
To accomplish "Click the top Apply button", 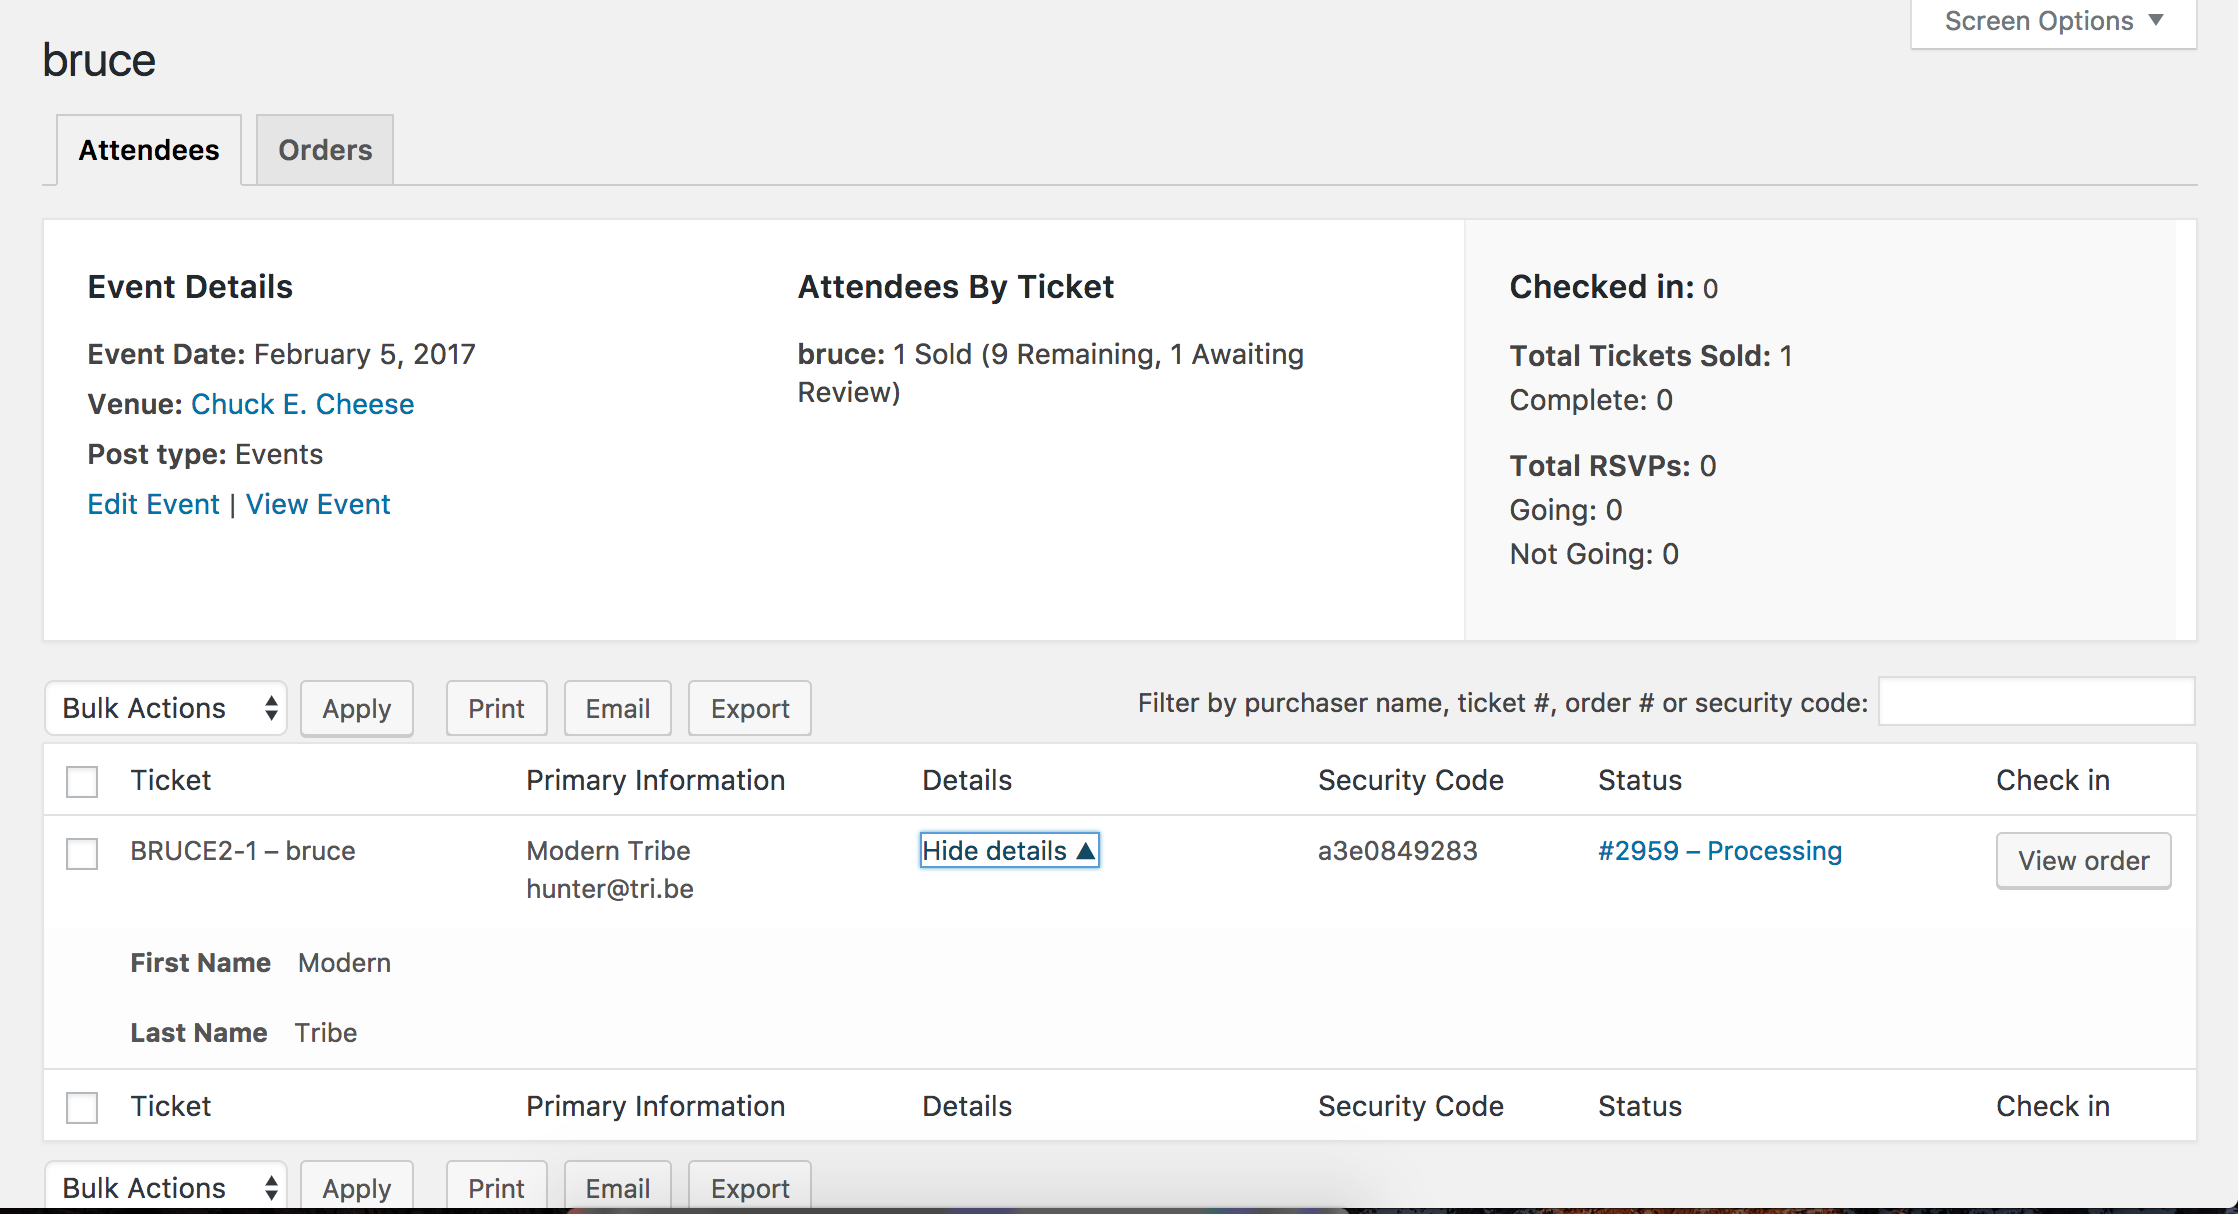I will click(357, 708).
